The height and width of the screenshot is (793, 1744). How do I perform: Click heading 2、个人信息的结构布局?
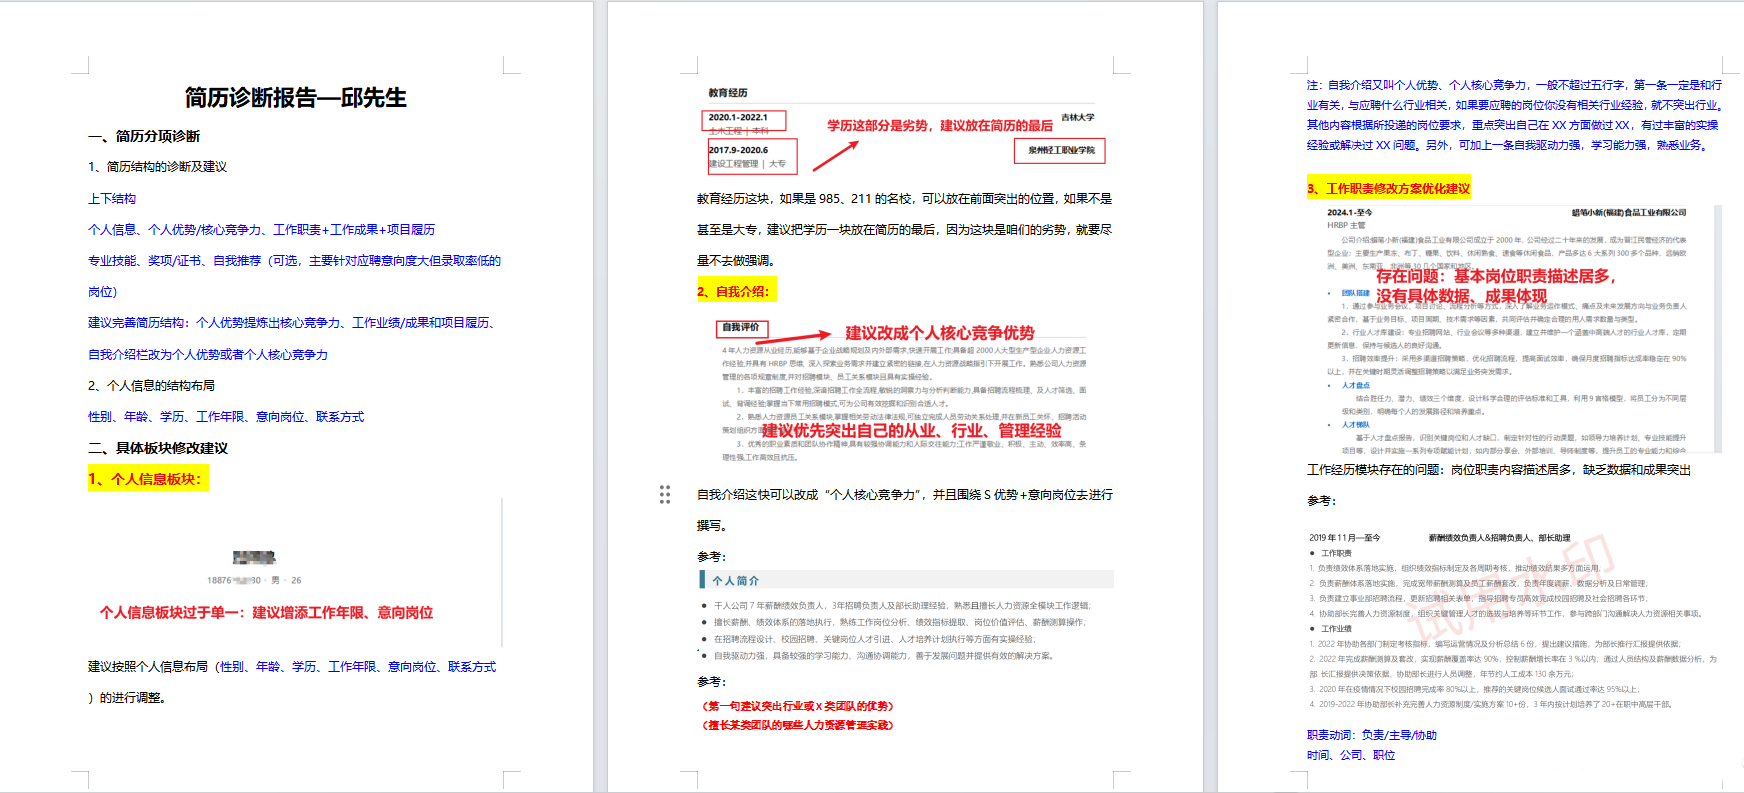pos(152,386)
